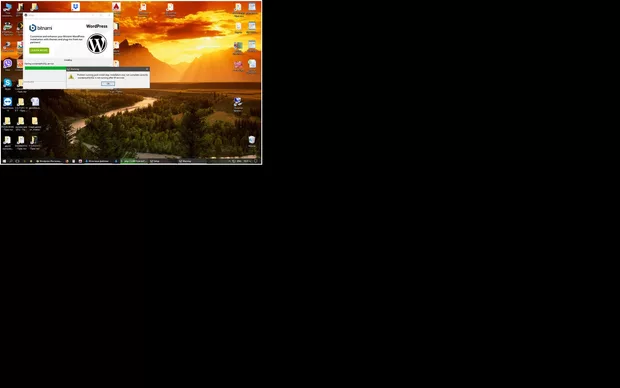Viewport: 620px width, 388px height.
Task: Close the Warning dialog with the X
Action: [x=147, y=69]
